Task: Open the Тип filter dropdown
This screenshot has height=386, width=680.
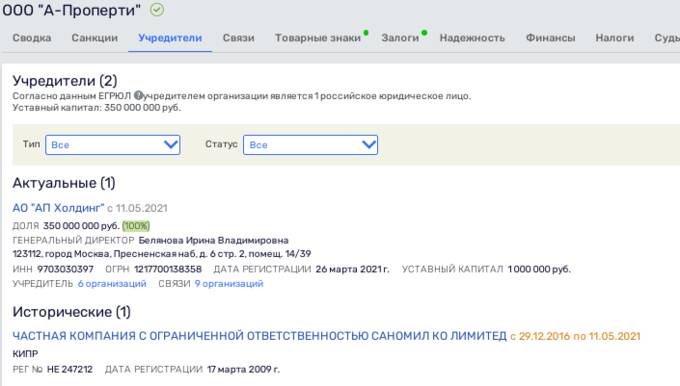Action: coord(113,145)
